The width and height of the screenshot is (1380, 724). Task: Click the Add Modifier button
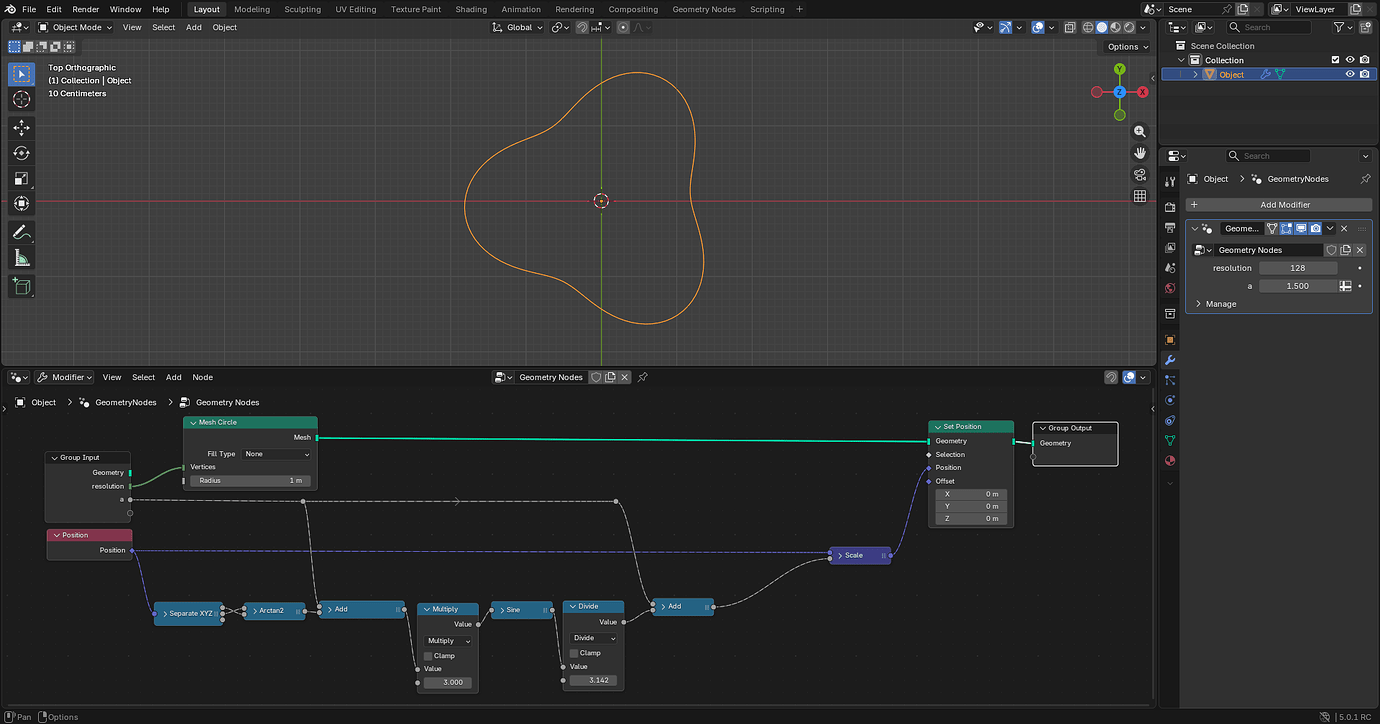click(x=1279, y=204)
